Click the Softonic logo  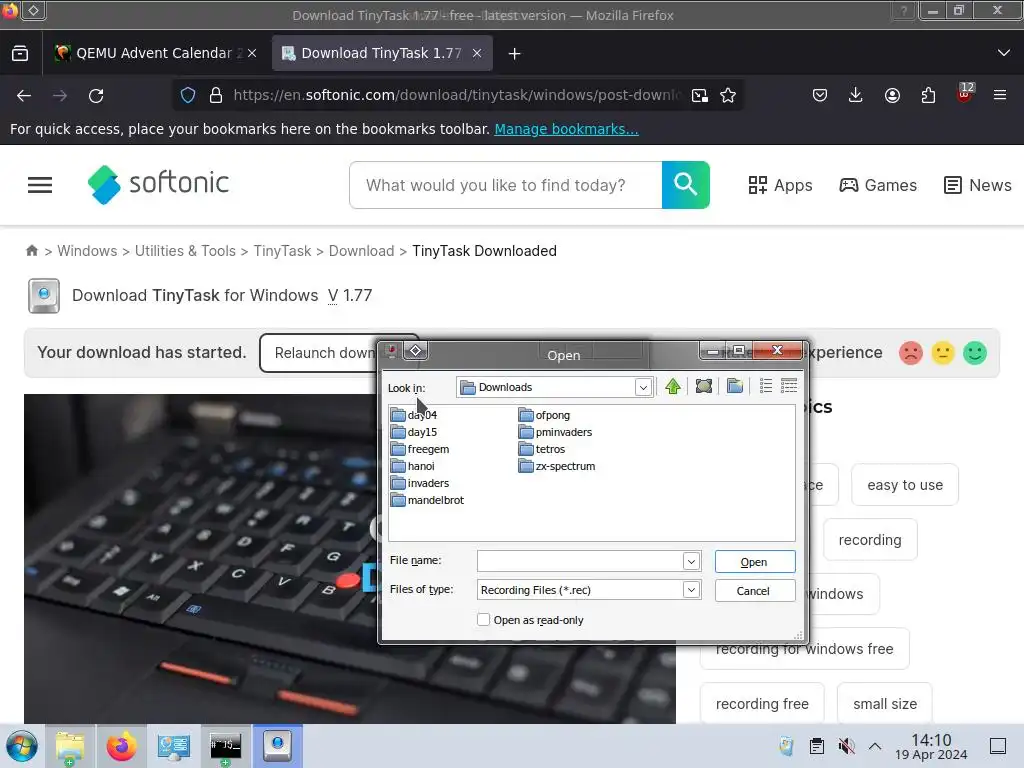tap(158, 184)
